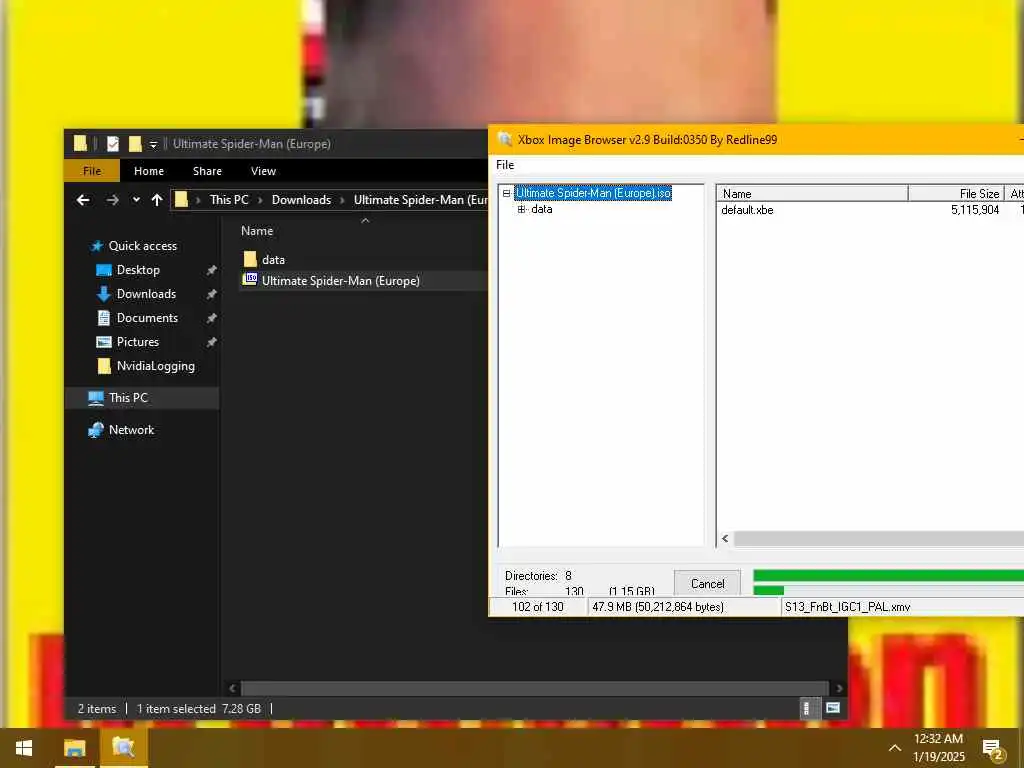Open the View ribbon tab in File Explorer
Image resolution: width=1024 pixels, height=768 pixels.
pos(263,170)
